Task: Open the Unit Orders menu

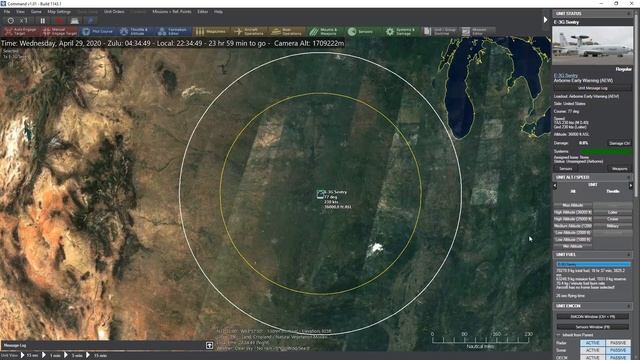Action: tap(114, 12)
